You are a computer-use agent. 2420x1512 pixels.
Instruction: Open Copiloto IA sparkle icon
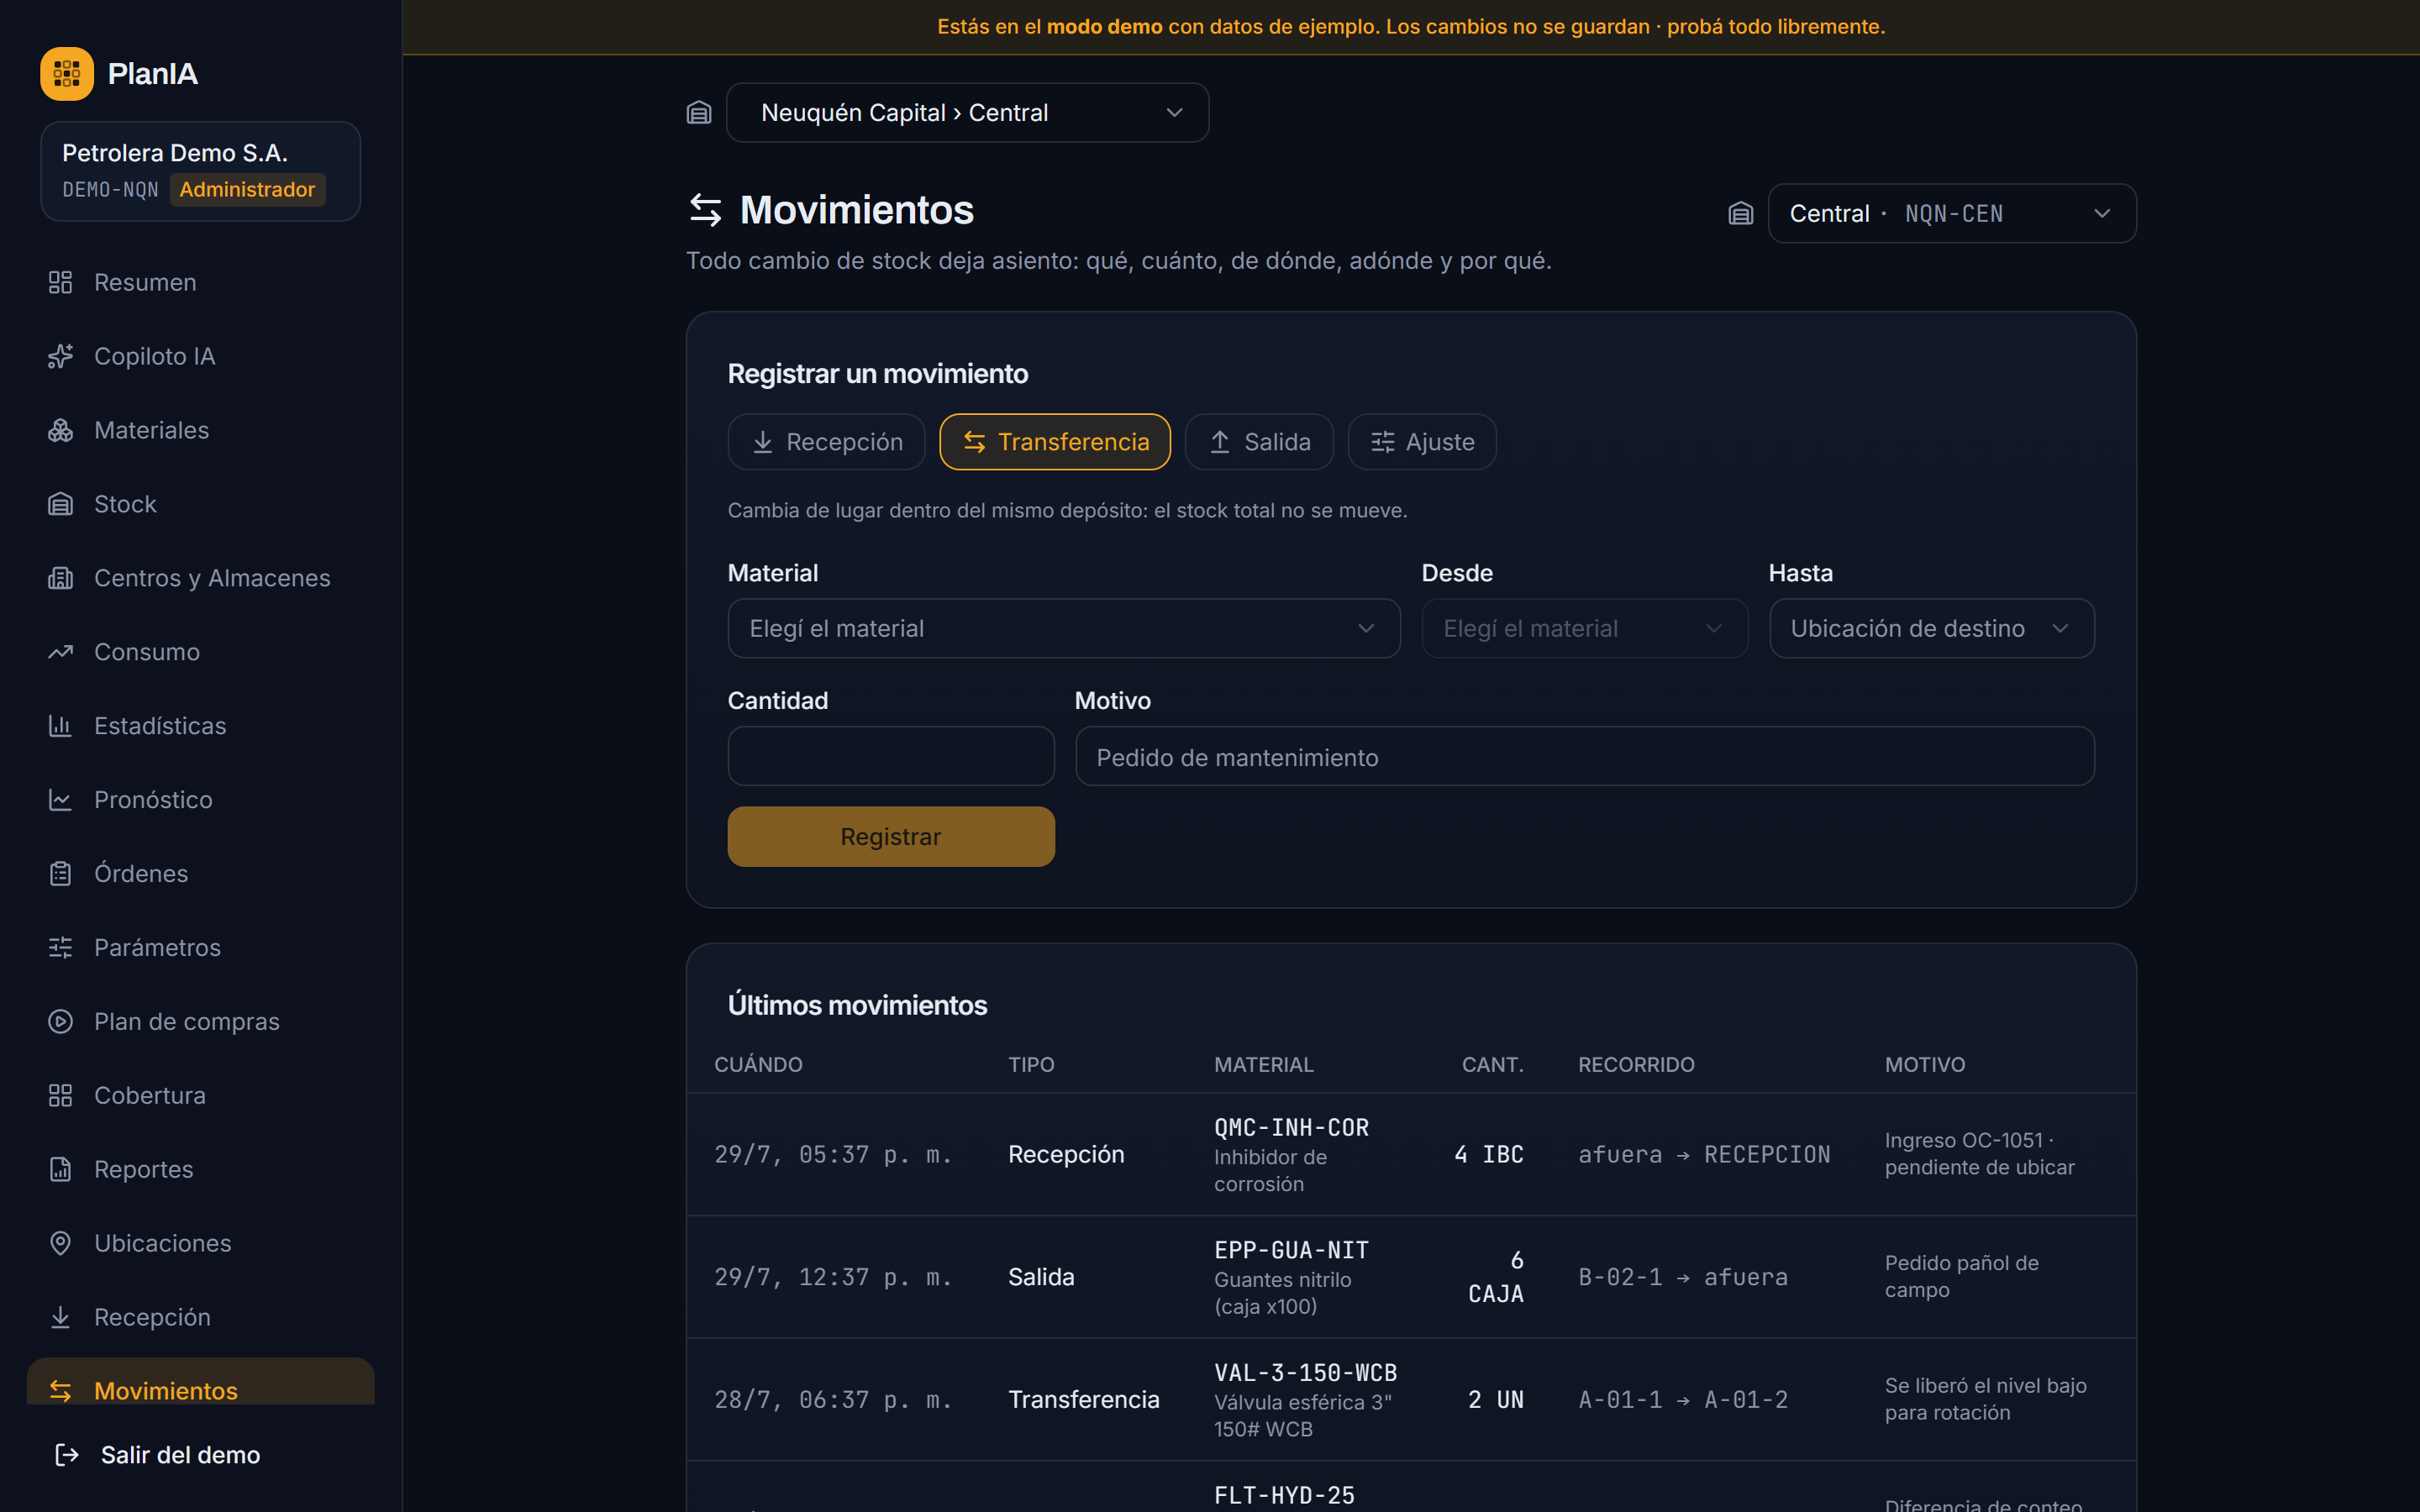coord(60,356)
